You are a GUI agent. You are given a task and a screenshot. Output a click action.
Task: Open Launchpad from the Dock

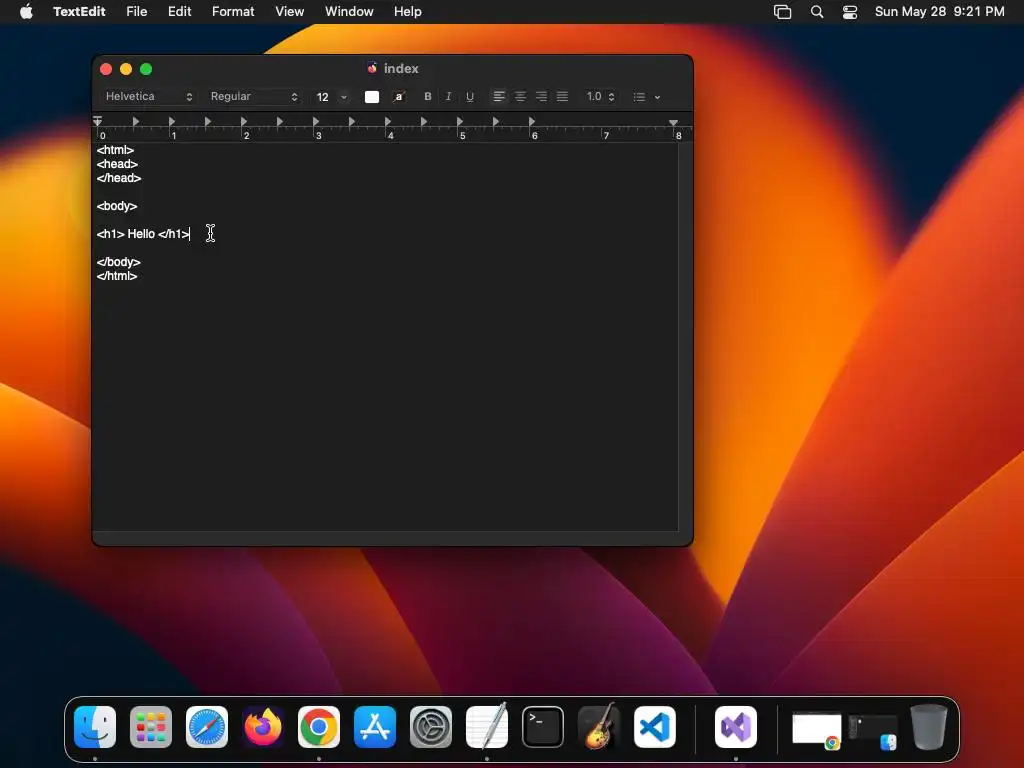[x=151, y=726]
